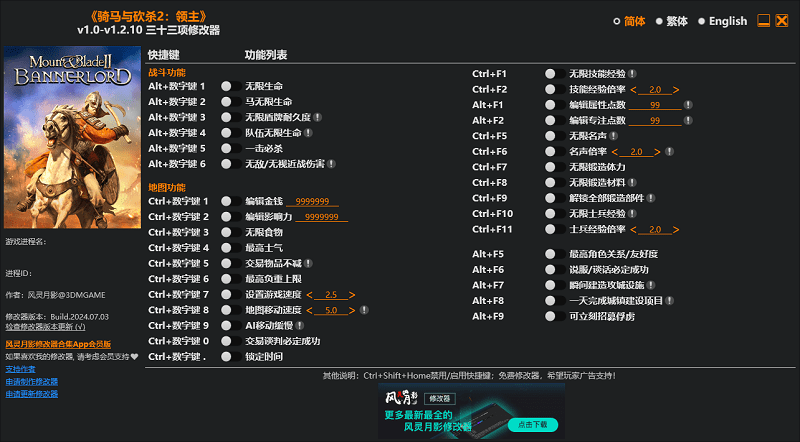
Task: Decrease 设置游戏速度 with left arrow
Action: pos(309,295)
